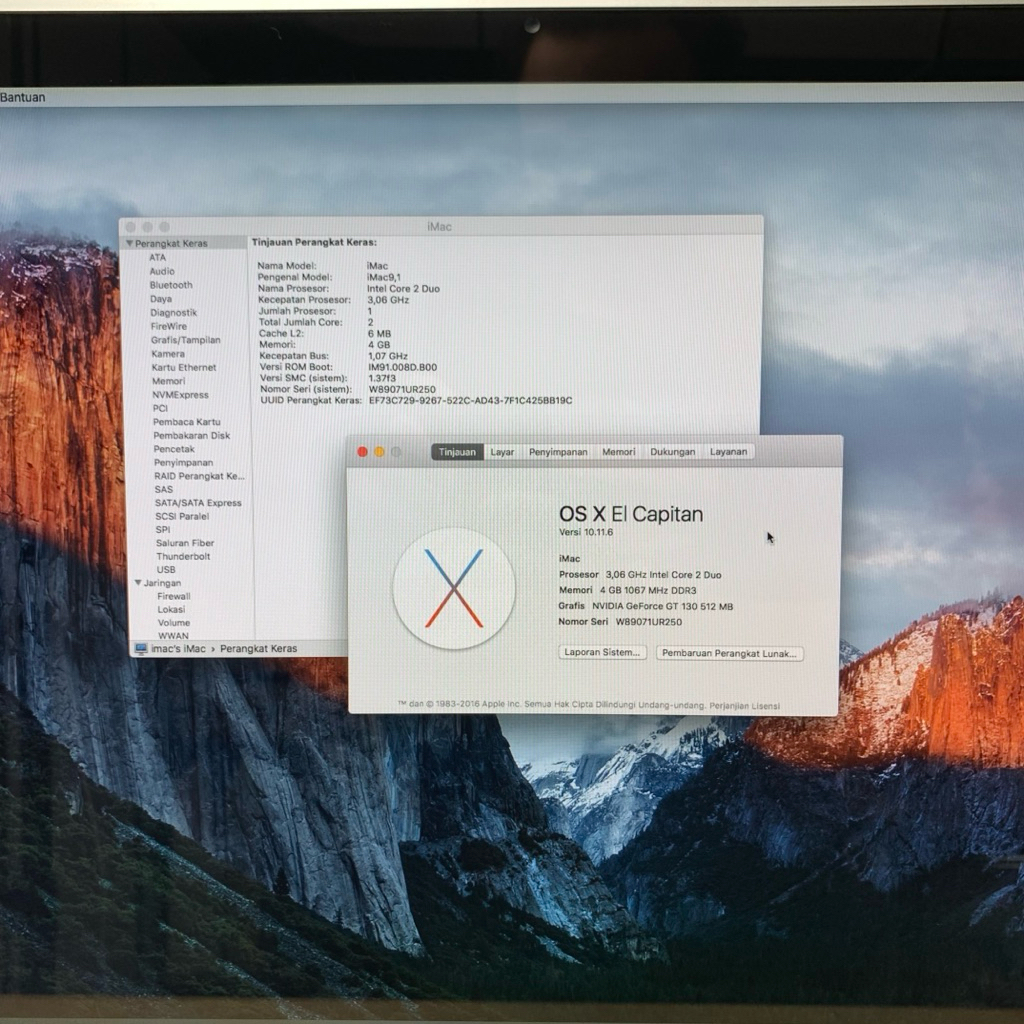
Task: Click serial number W89071UR250 in About window
Action: click(648, 622)
